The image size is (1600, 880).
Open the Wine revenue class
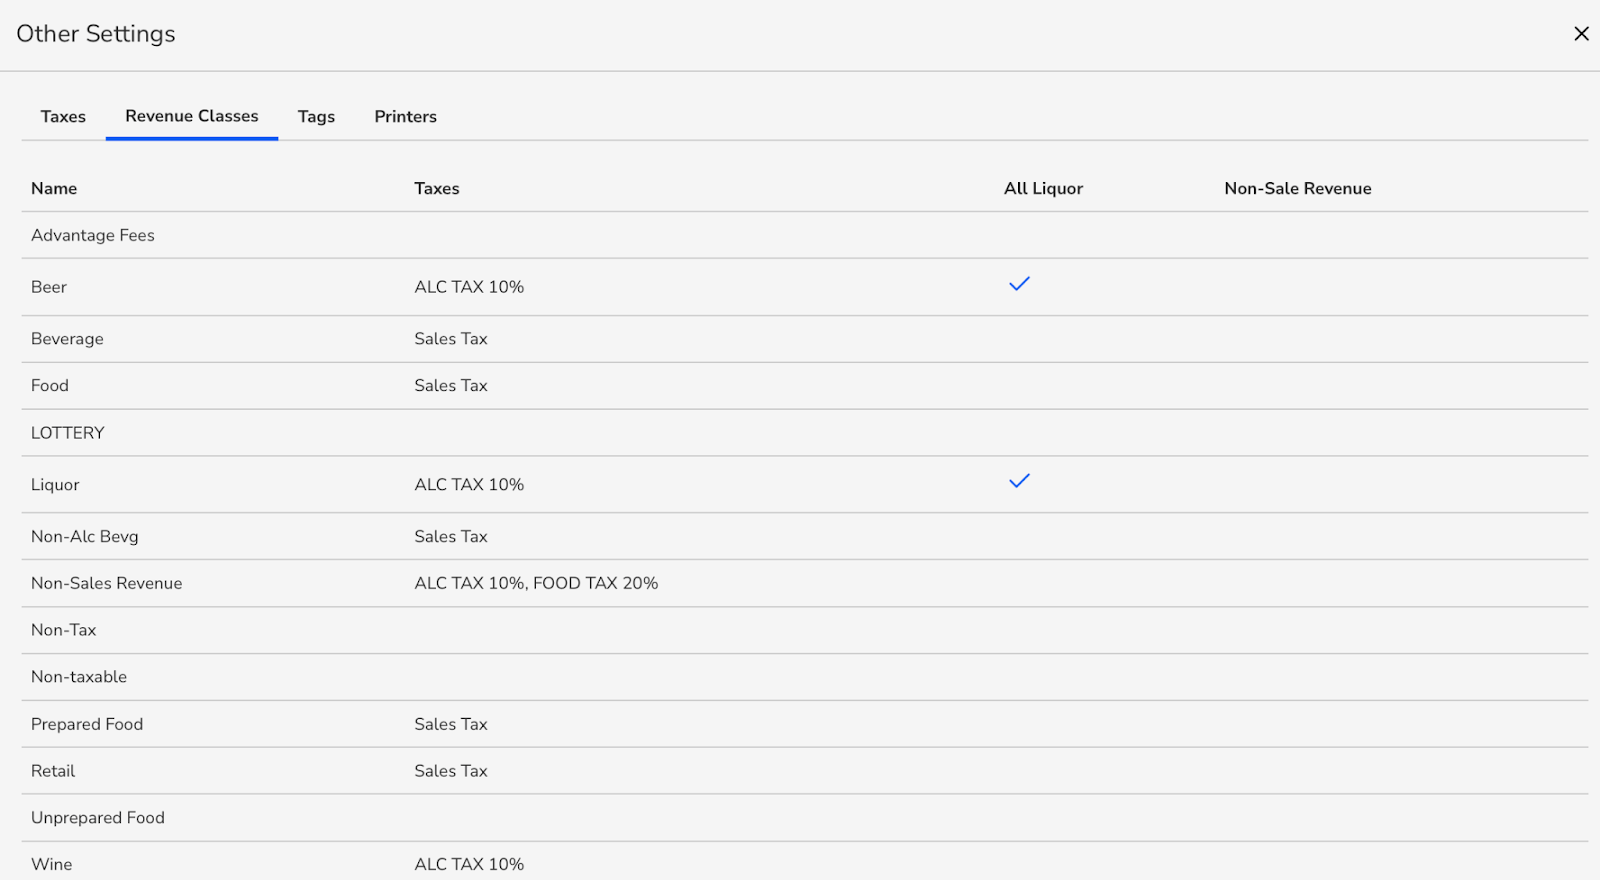(52, 864)
